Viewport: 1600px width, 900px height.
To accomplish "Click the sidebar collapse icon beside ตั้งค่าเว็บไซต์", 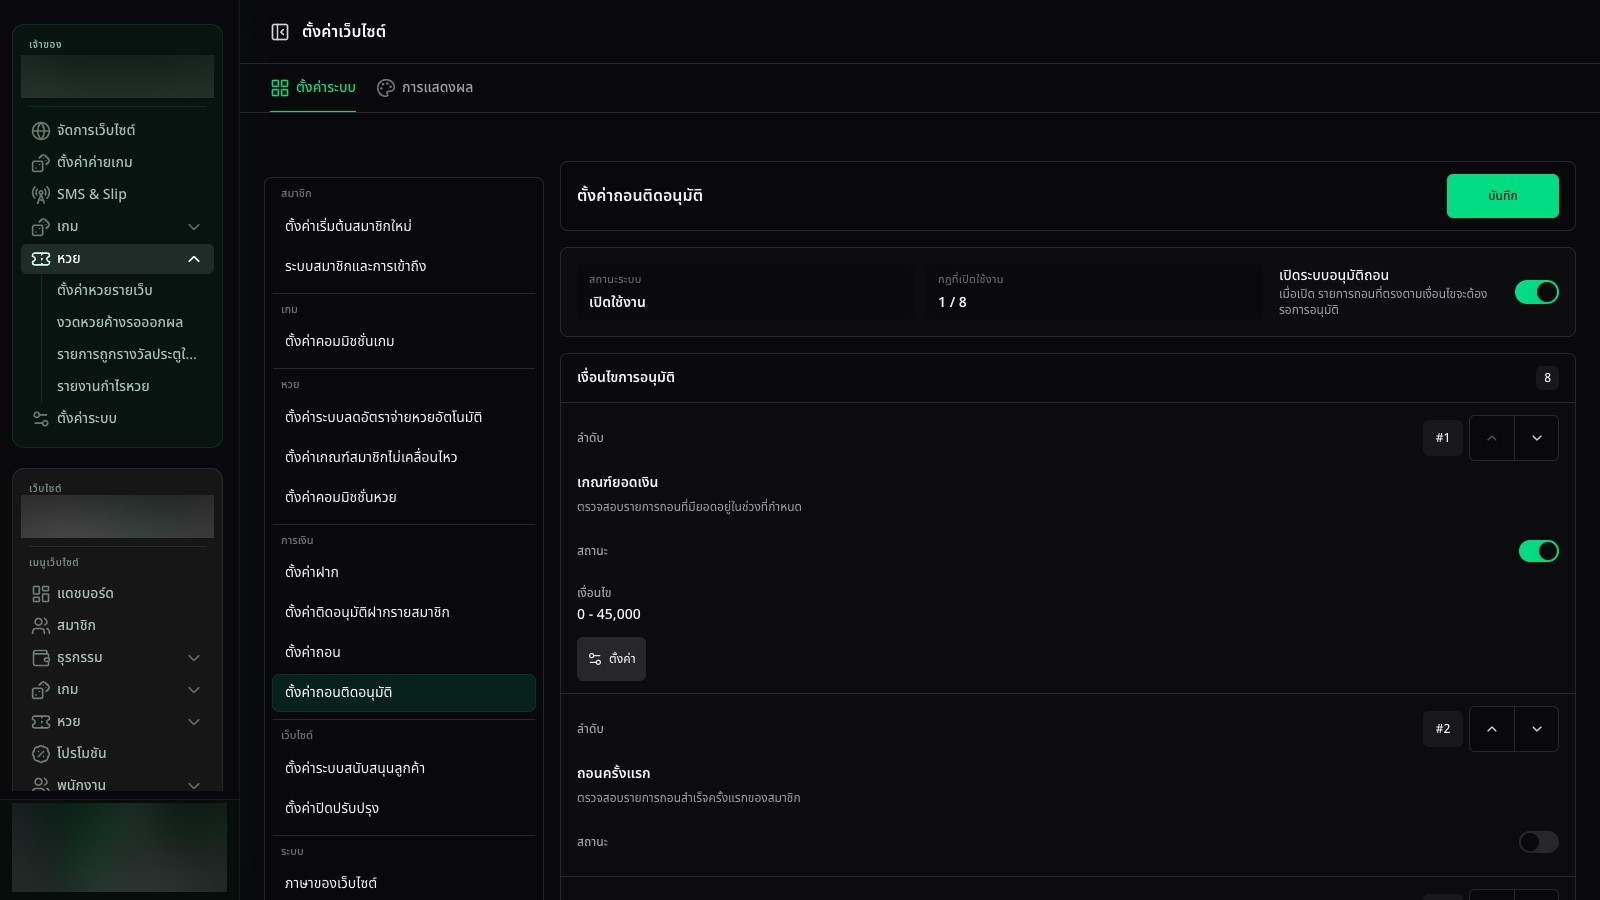I will coord(280,32).
